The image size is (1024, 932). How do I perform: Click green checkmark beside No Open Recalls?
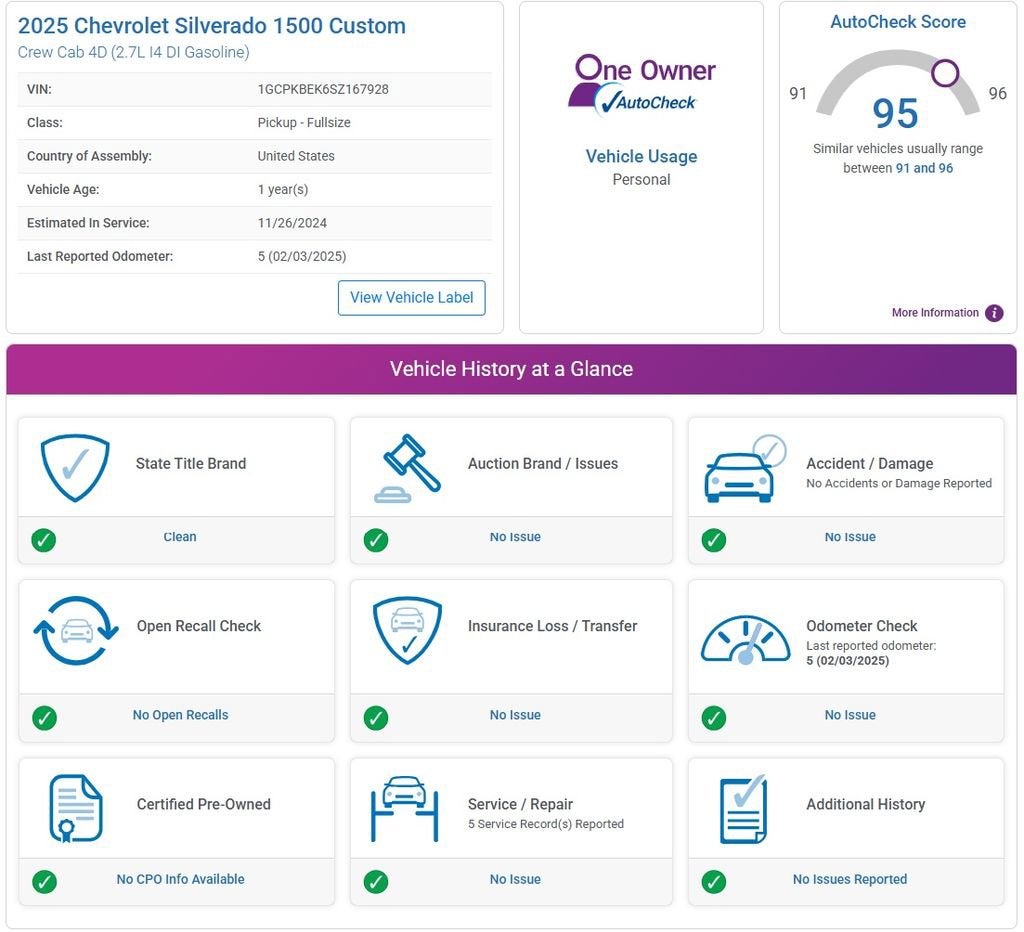44,718
